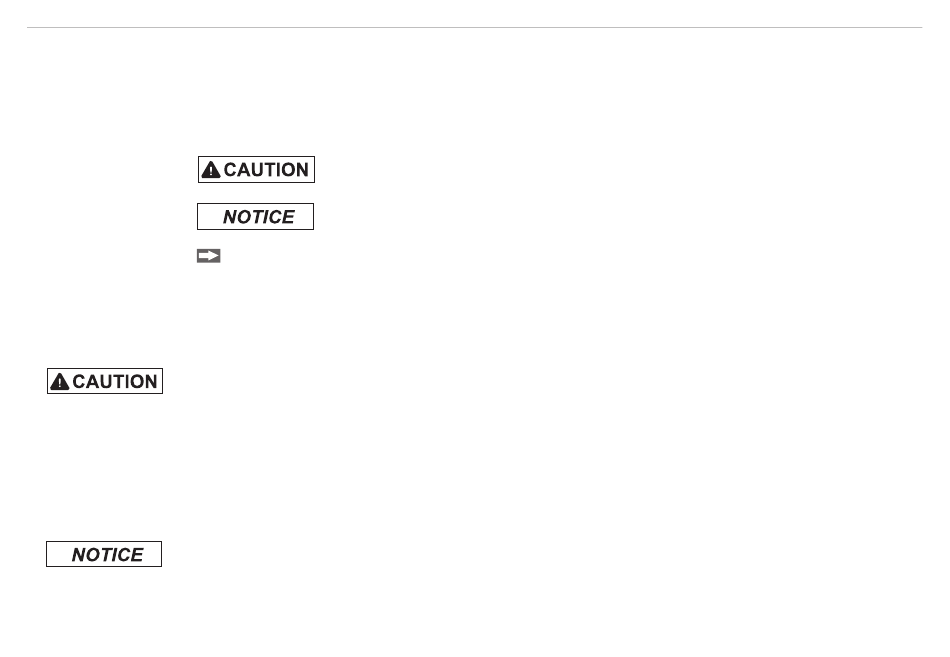Screen dimensions: 950x657
Task: Click the CAUTION label in the left margin
Action: 104,381
